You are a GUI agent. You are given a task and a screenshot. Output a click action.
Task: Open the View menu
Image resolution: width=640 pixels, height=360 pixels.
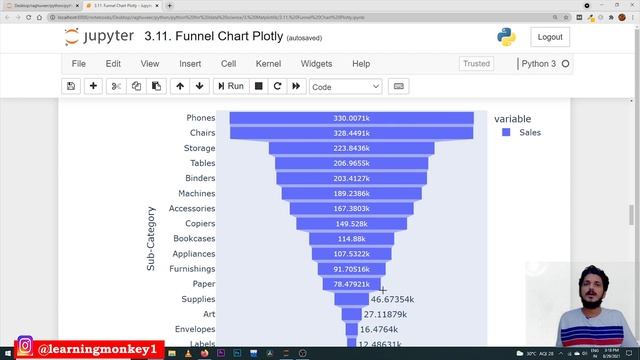[150, 64]
